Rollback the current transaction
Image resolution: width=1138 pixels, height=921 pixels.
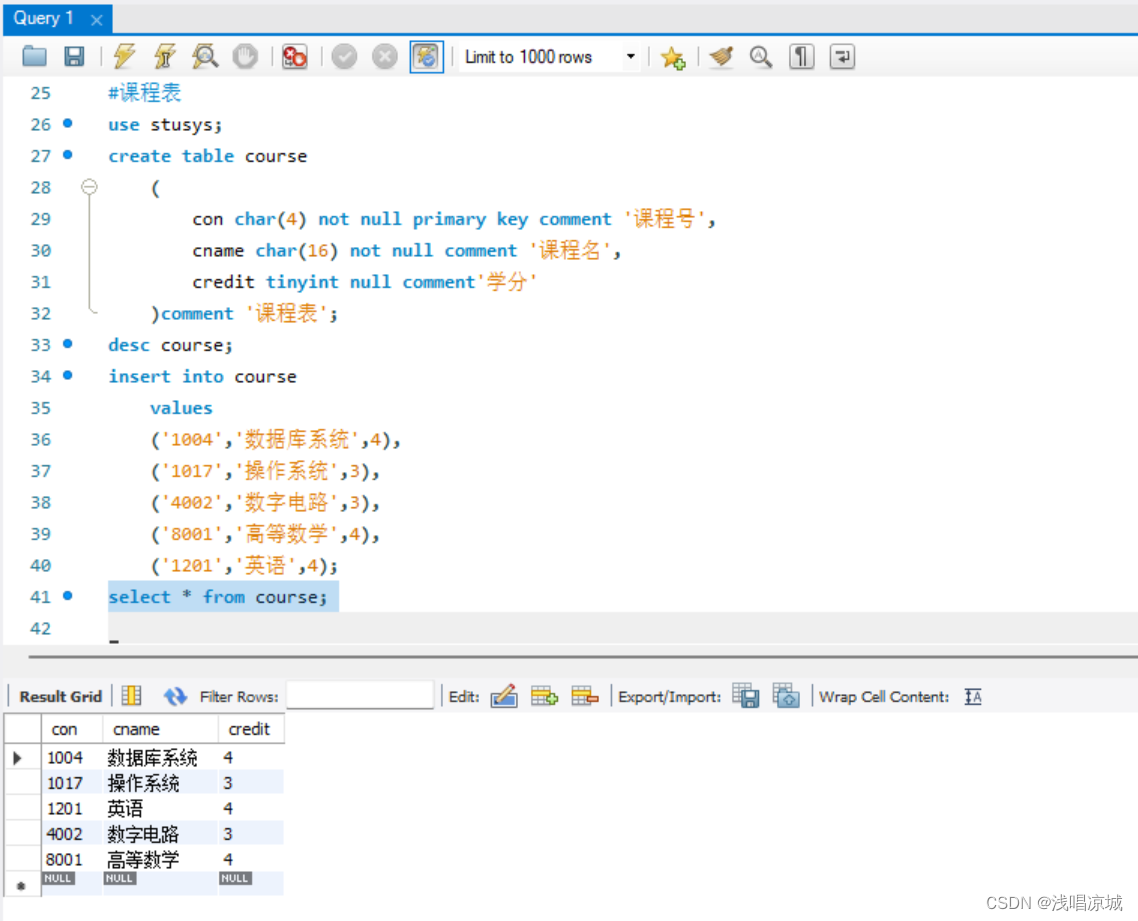[385, 56]
